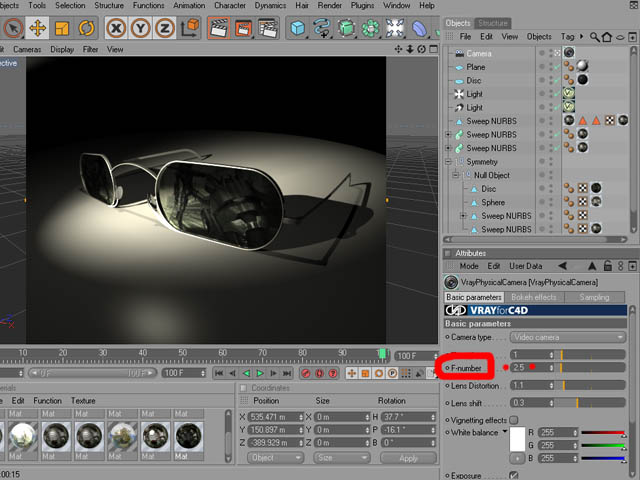Switch to the Structure tab
The image size is (640, 480).
[x=492, y=23]
